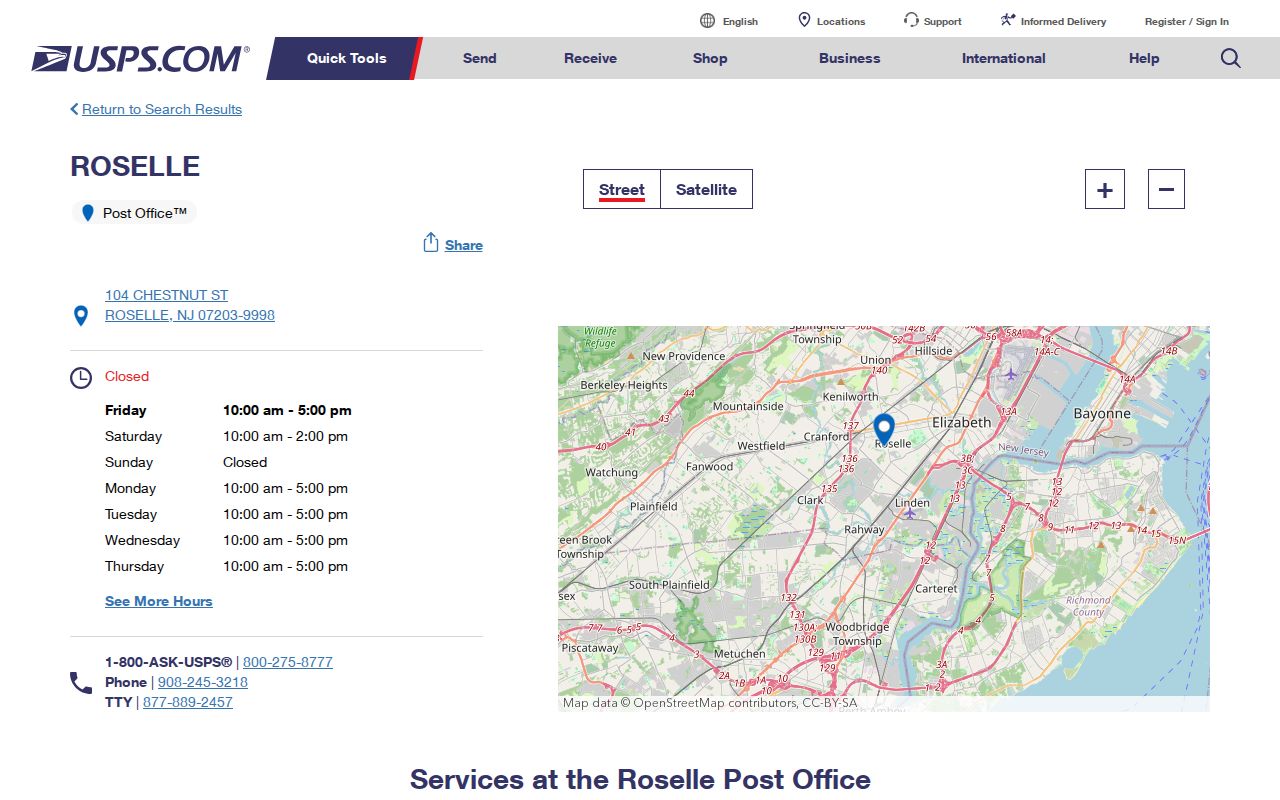Open the Shop menu
The height and width of the screenshot is (800, 1280).
(710, 58)
